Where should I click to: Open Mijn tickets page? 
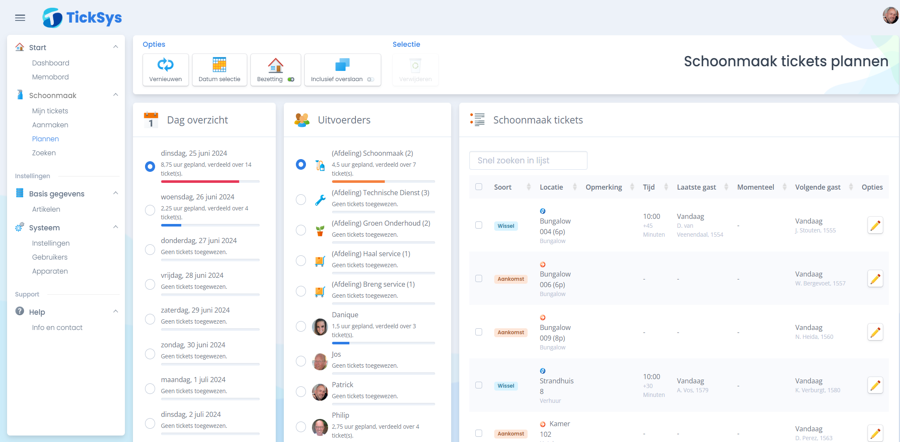click(x=50, y=111)
